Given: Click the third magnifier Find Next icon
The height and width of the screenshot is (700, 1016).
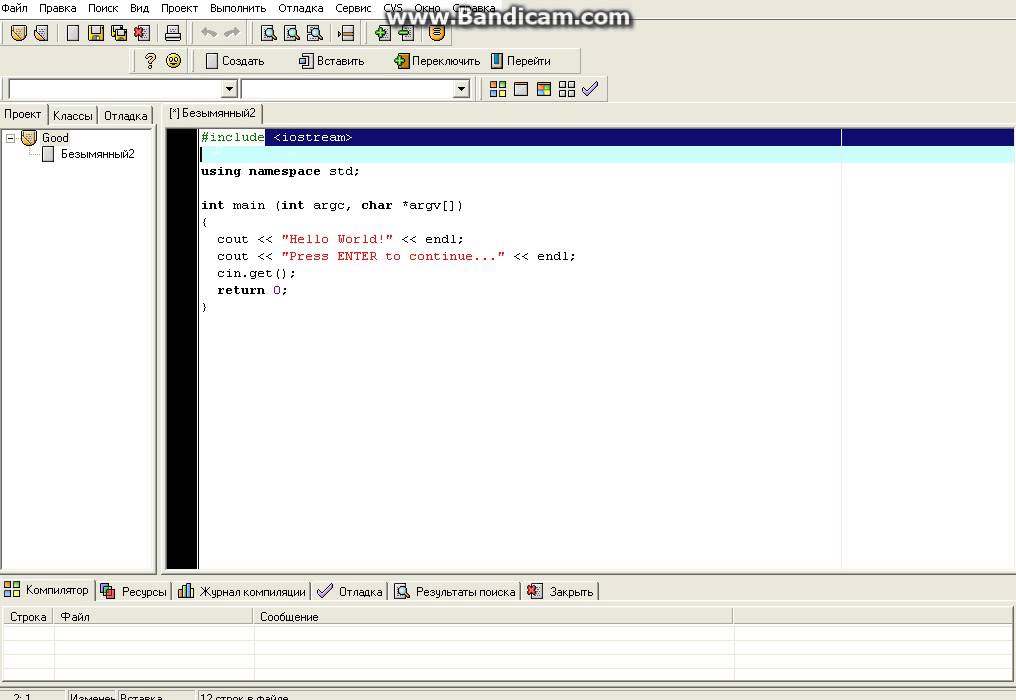Looking at the screenshot, I should point(315,32).
